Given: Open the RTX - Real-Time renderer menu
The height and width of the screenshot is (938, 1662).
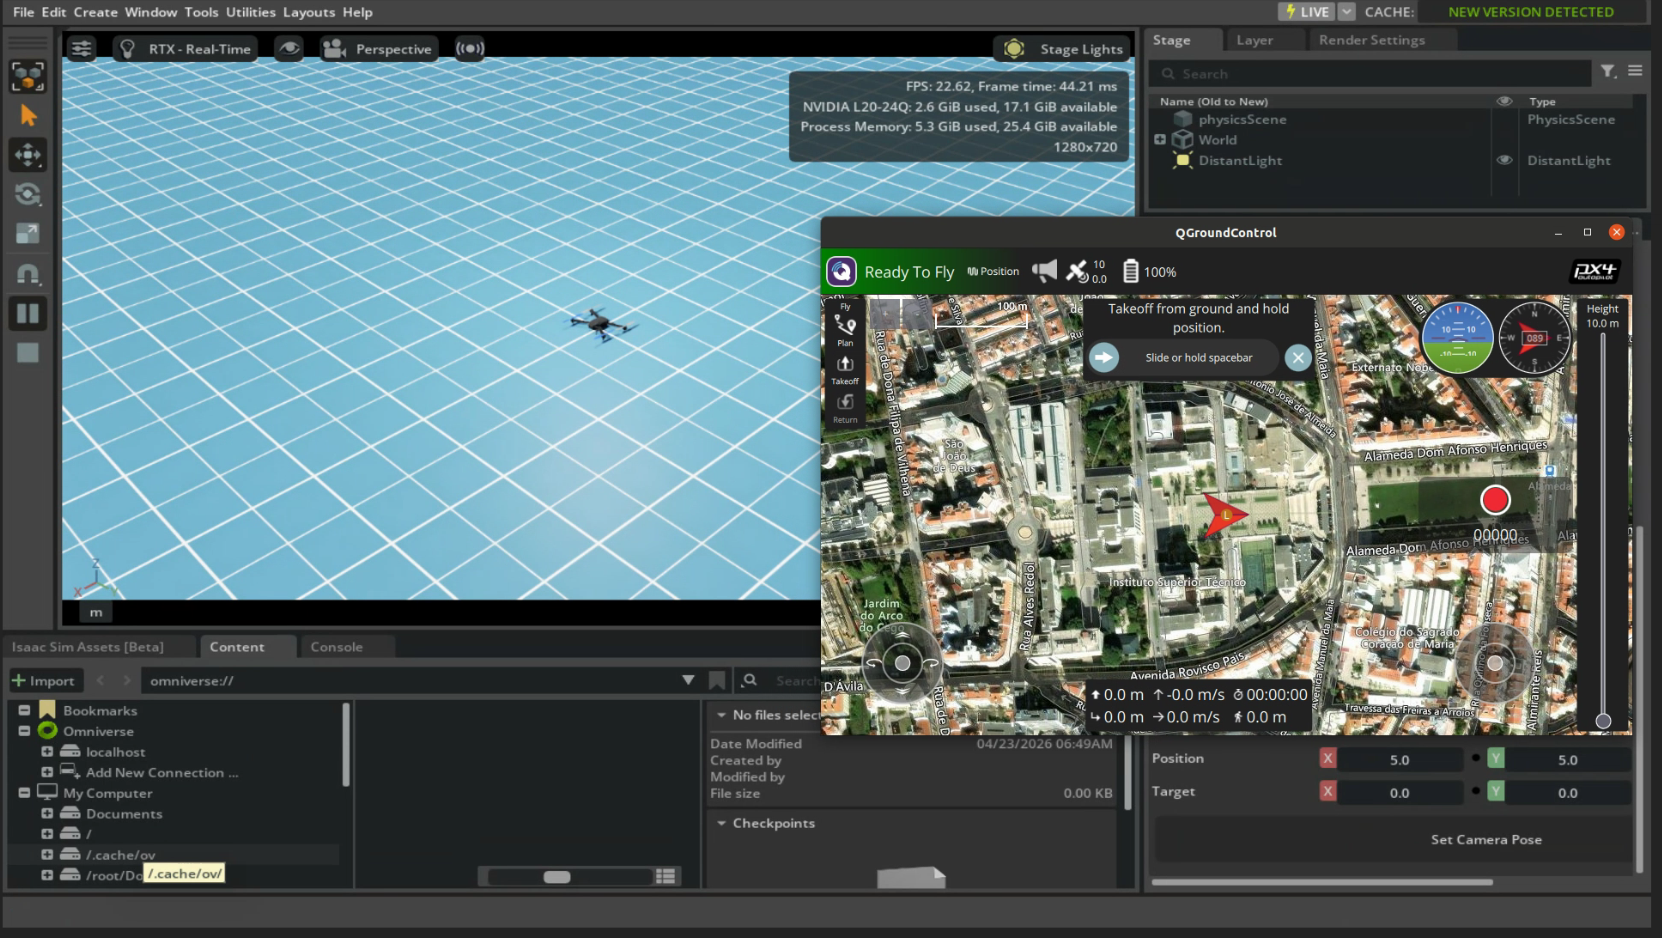Looking at the screenshot, I should pos(185,48).
